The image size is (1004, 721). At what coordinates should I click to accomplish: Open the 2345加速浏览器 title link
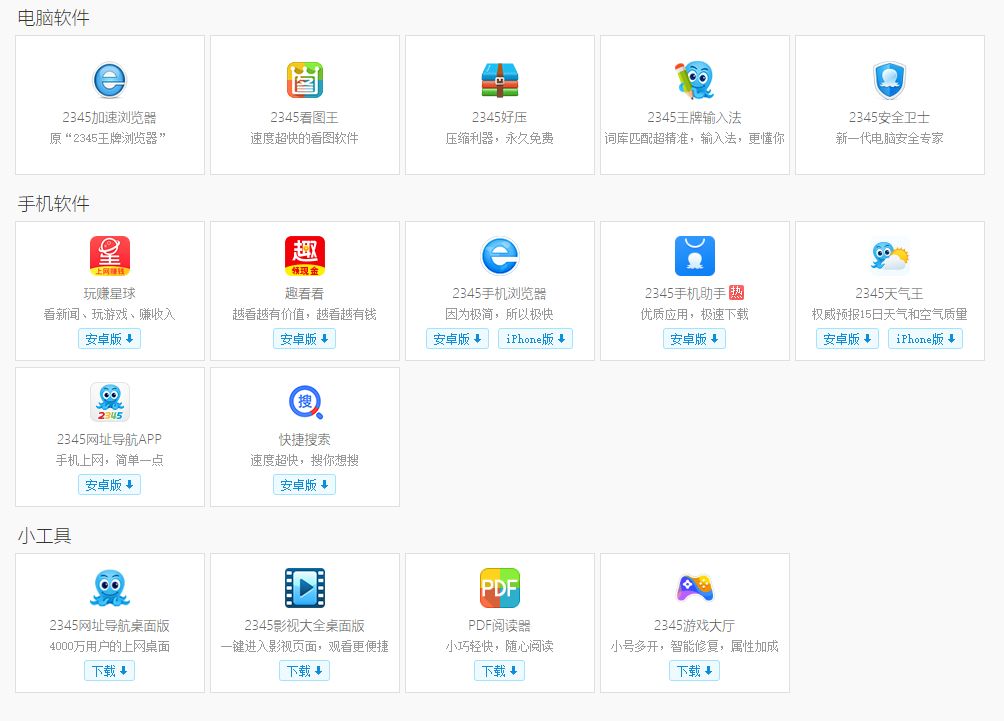109,117
